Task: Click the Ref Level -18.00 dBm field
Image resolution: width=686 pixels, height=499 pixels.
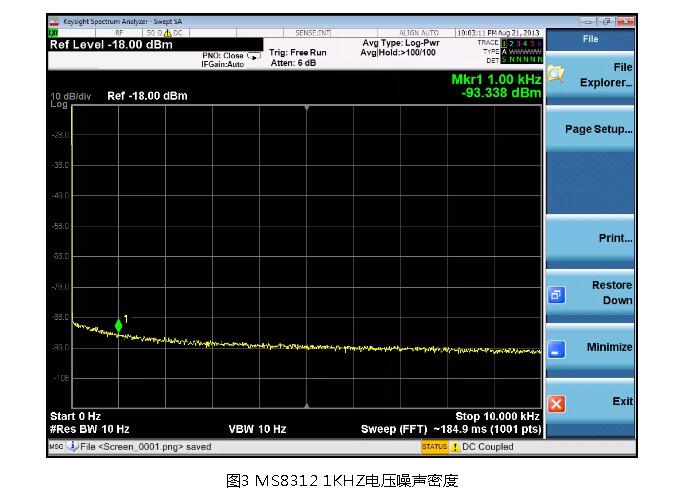Action: (x=111, y=45)
